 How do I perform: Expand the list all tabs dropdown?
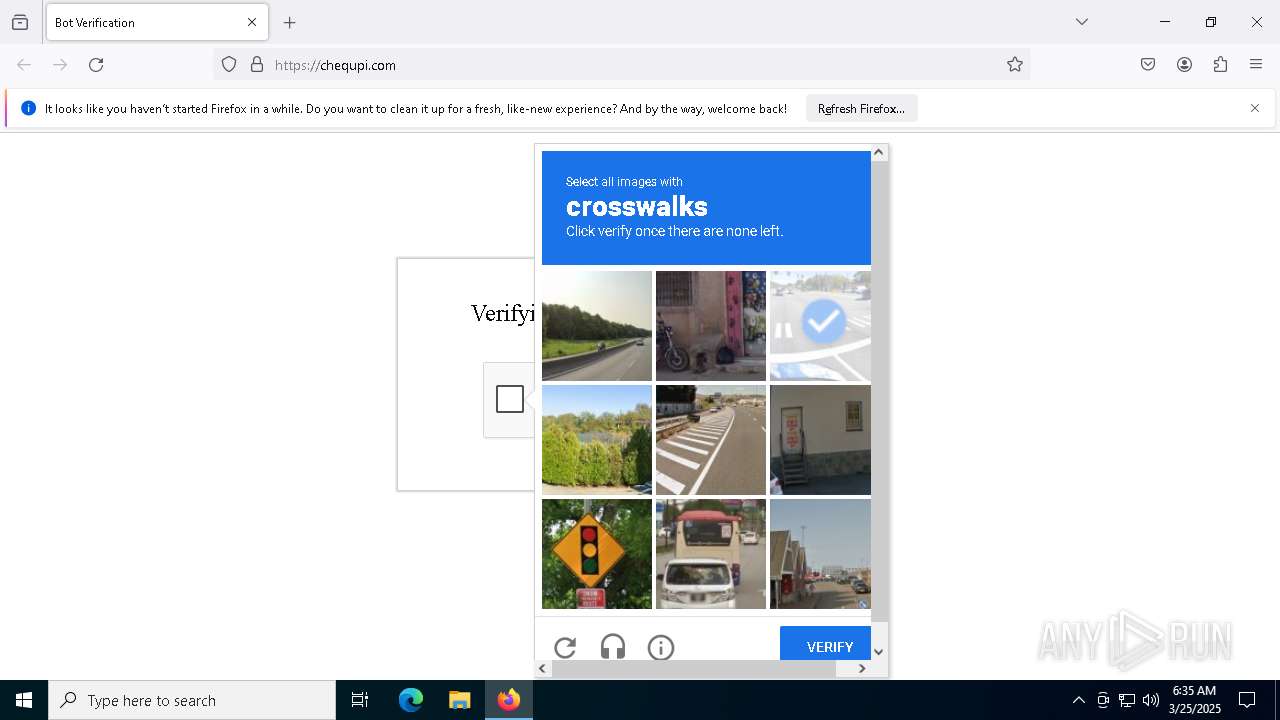[1082, 22]
